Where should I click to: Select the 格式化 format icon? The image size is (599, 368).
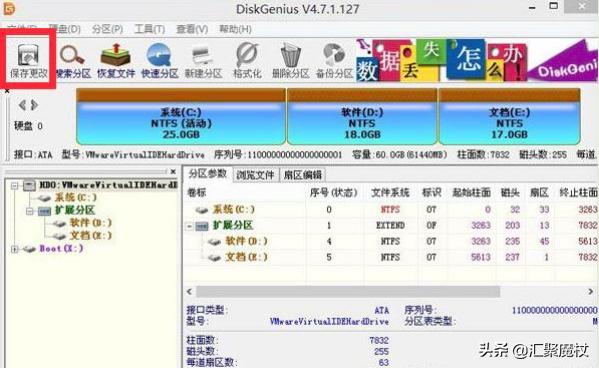tap(247, 60)
